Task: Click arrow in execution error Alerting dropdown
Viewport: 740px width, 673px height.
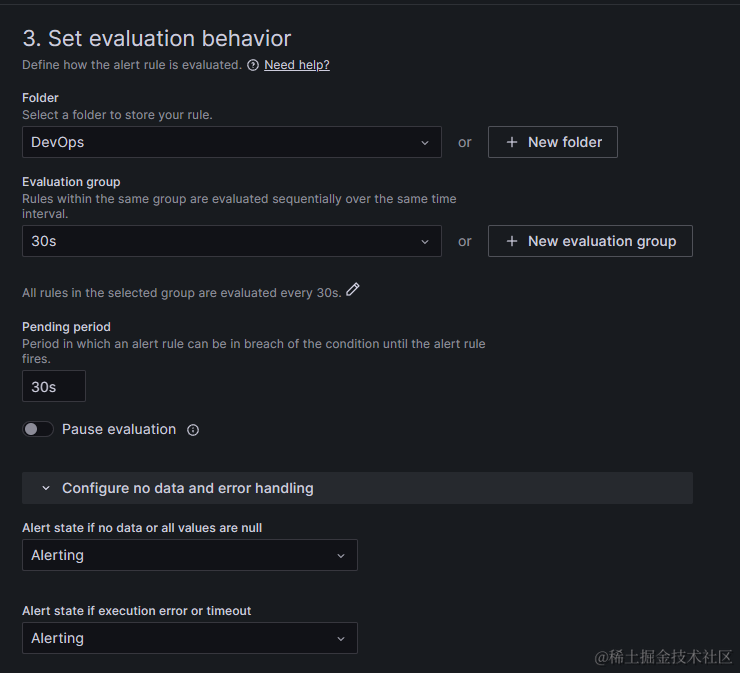Action: click(x=341, y=639)
